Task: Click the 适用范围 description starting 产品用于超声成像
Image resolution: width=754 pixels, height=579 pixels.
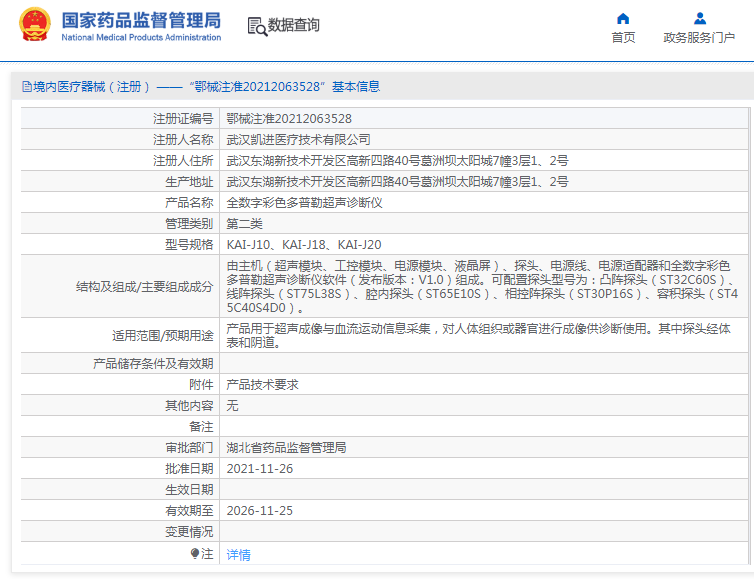Action: 478,336
